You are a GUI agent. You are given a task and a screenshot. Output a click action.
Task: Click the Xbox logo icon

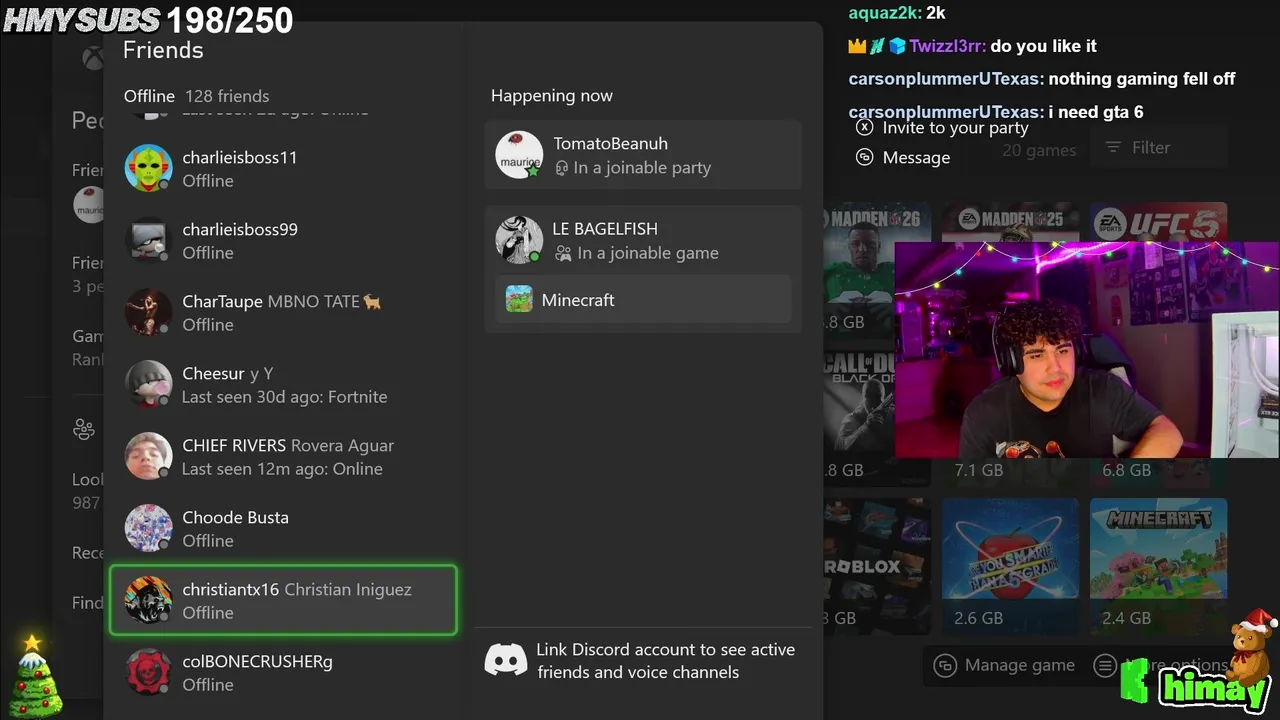(x=93, y=58)
